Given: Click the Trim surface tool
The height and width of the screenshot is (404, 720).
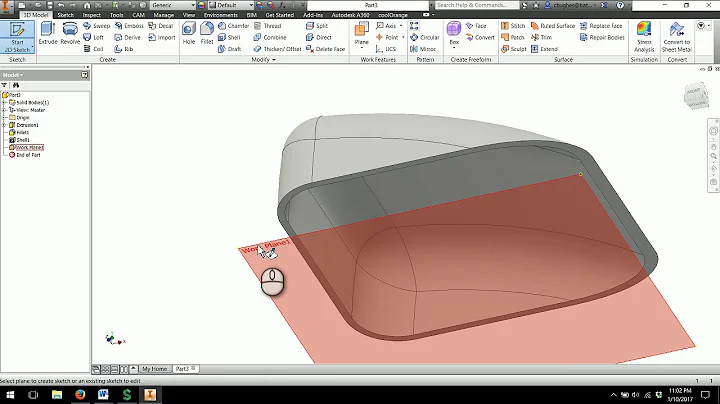Looking at the screenshot, I should pos(541,37).
